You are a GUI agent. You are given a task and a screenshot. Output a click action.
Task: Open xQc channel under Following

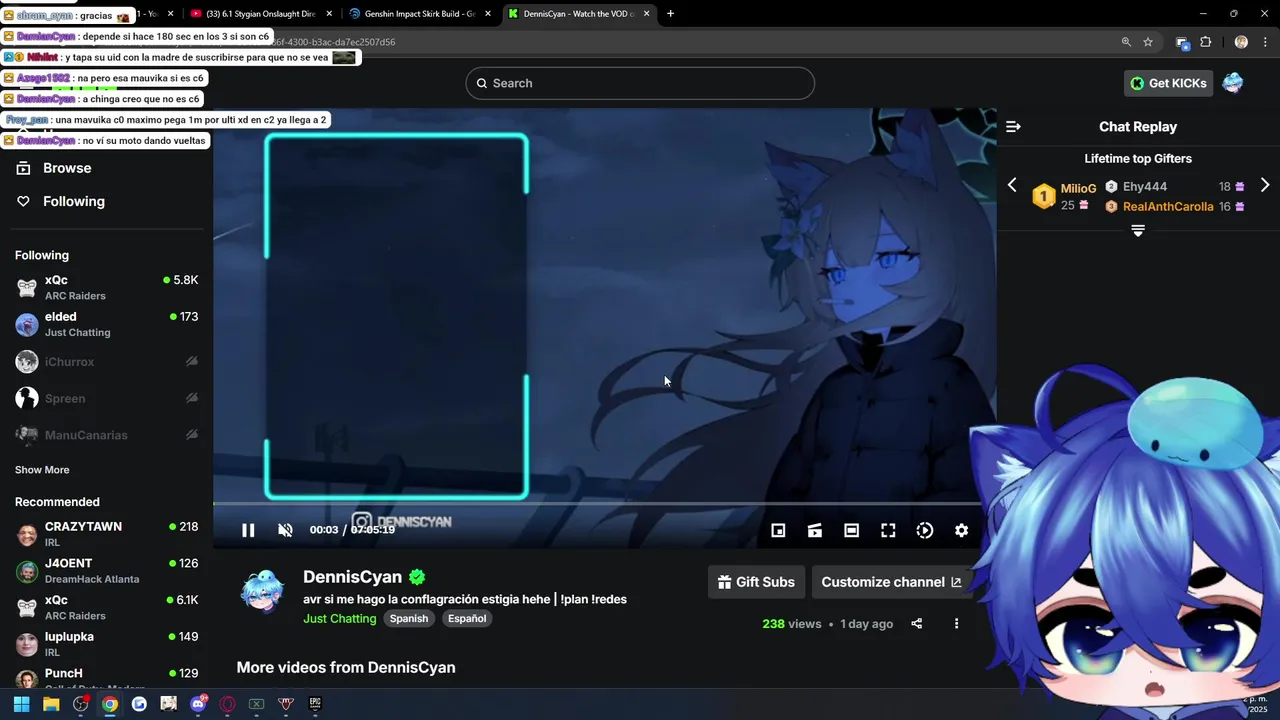click(106, 288)
